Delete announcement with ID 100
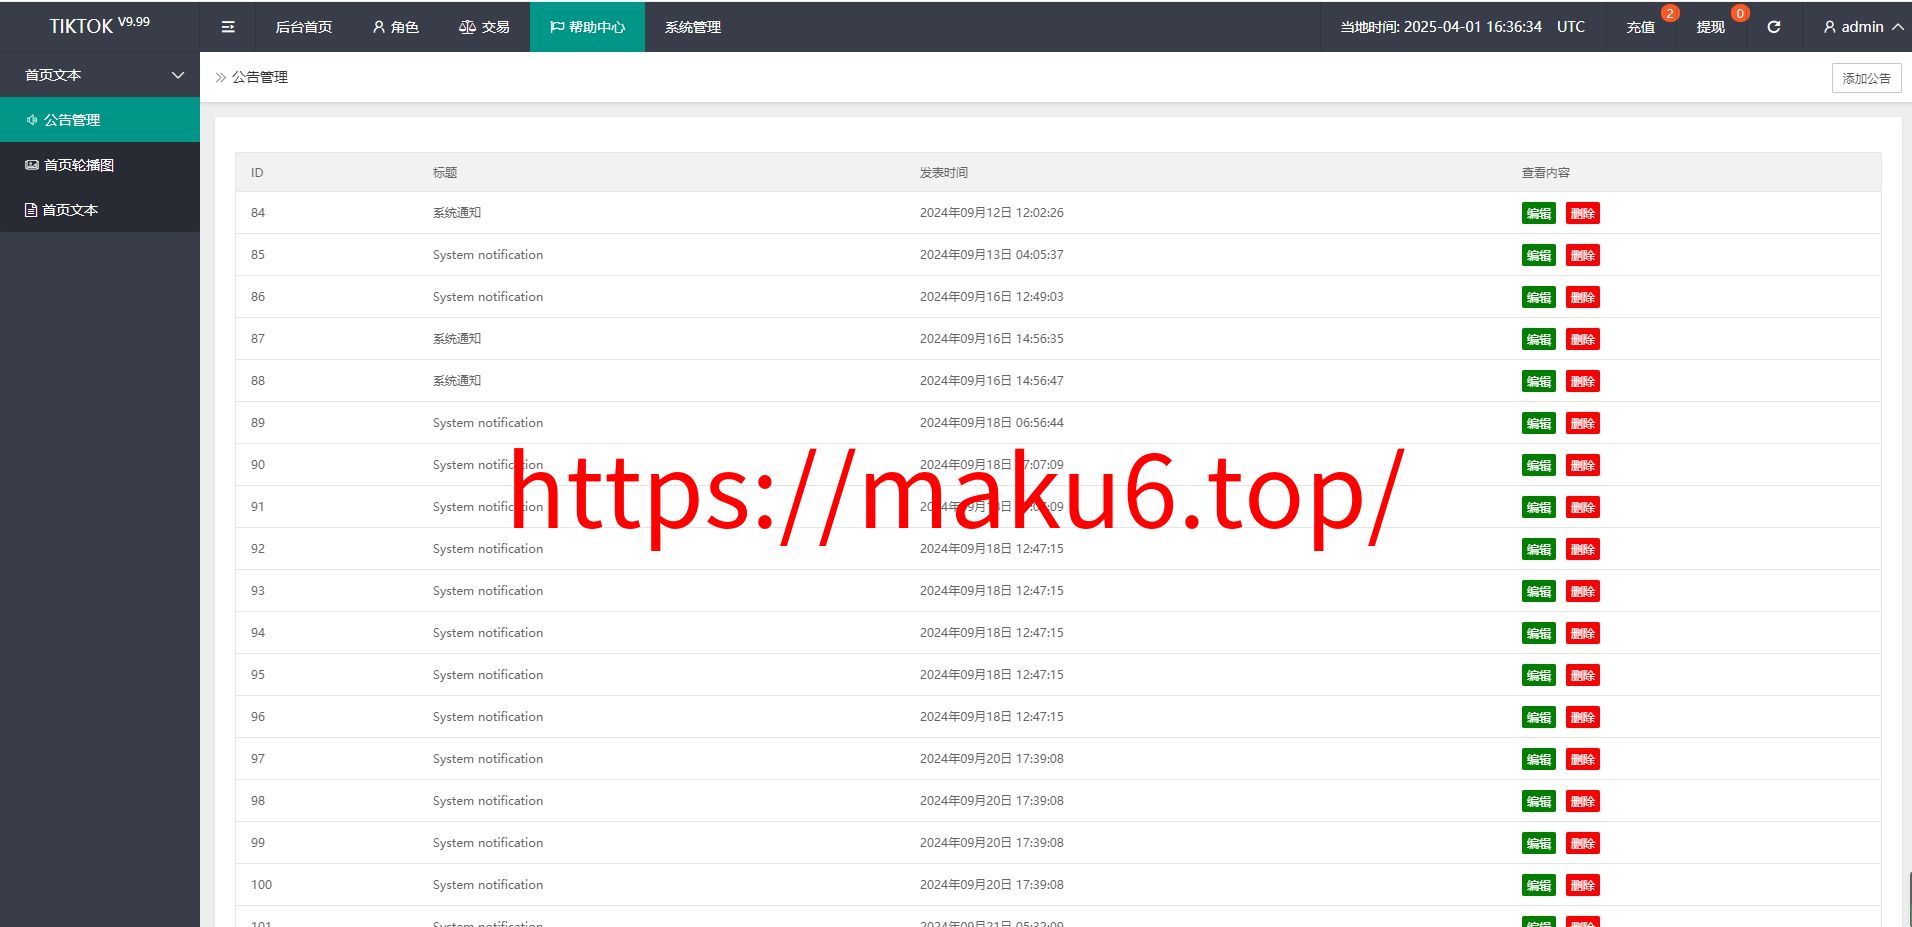Viewport: 1912px width, 927px height. [x=1582, y=885]
